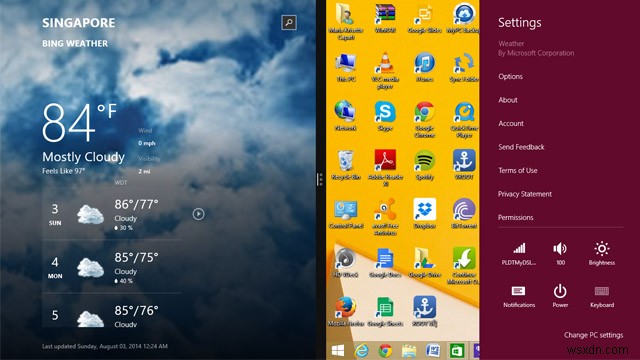Click the Power button in Settings
Screen dimensions: 640x360
click(560, 296)
